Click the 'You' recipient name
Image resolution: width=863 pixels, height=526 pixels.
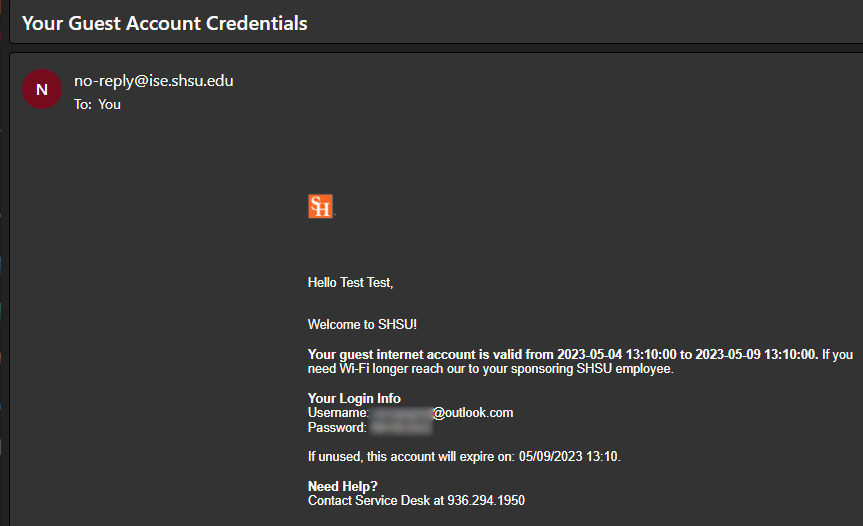pyautogui.click(x=109, y=103)
